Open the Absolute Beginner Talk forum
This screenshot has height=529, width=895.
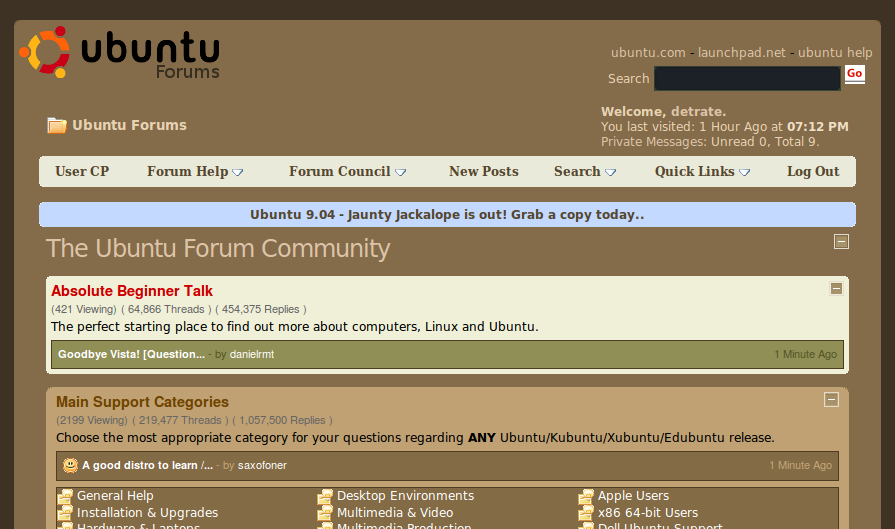(132, 291)
